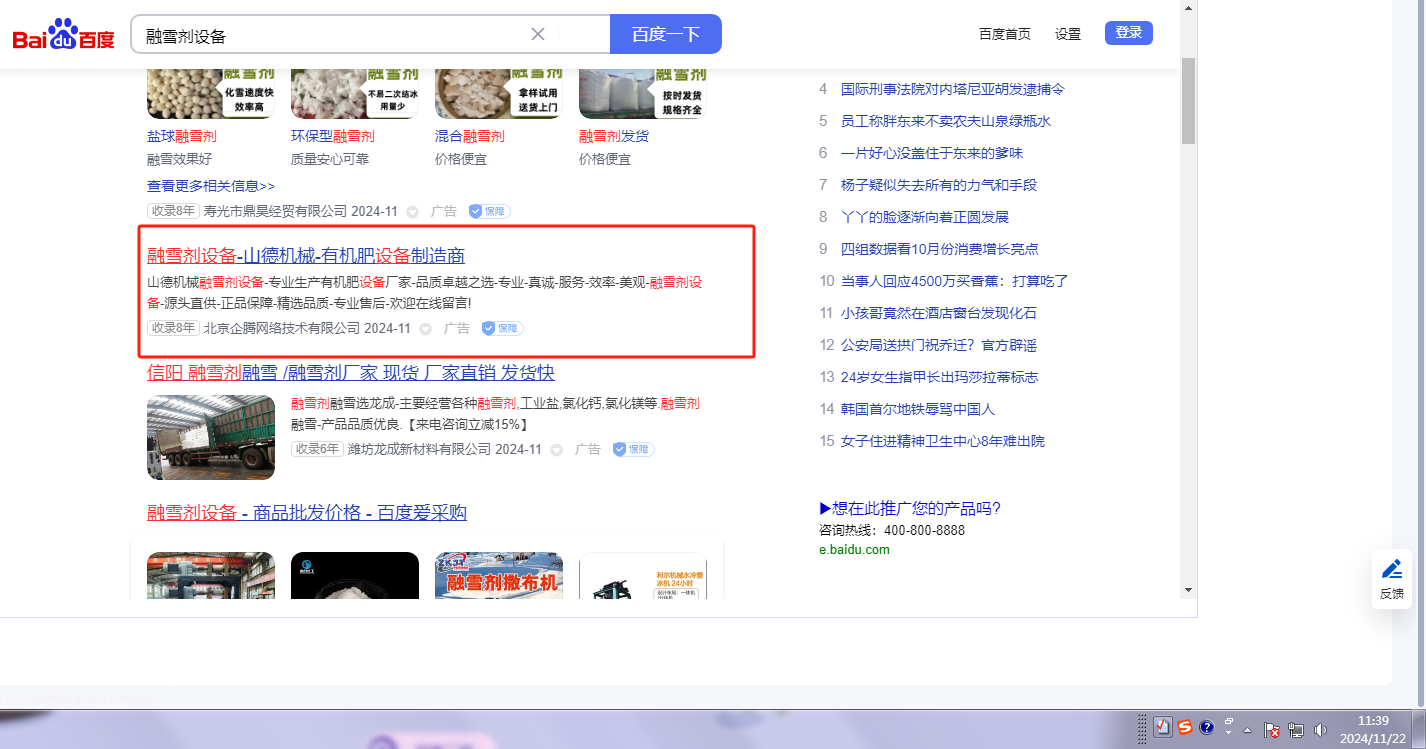Viewport: 1426px width, 749px height.
Task: Expand the dropdown arrow beside 潍坊龙成新材料有限公司 2024-11
Action: coord(556,450)
